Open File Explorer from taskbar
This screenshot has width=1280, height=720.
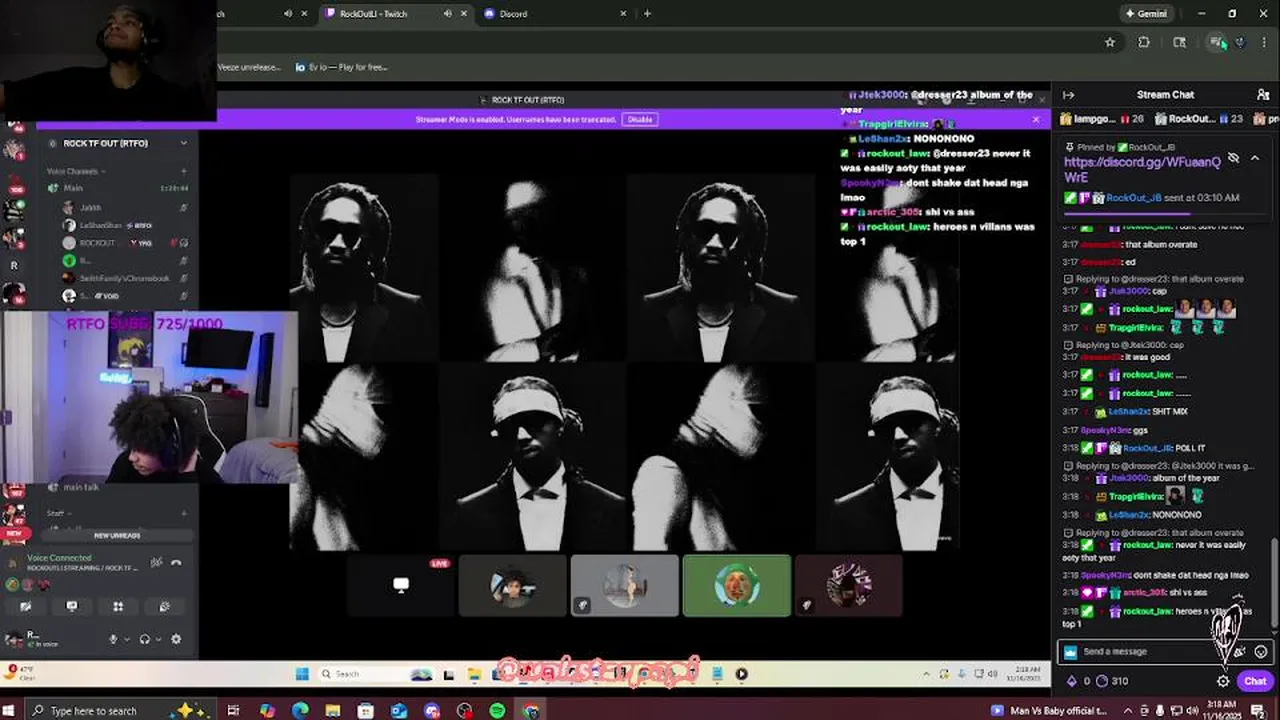(x=332, y=711)
